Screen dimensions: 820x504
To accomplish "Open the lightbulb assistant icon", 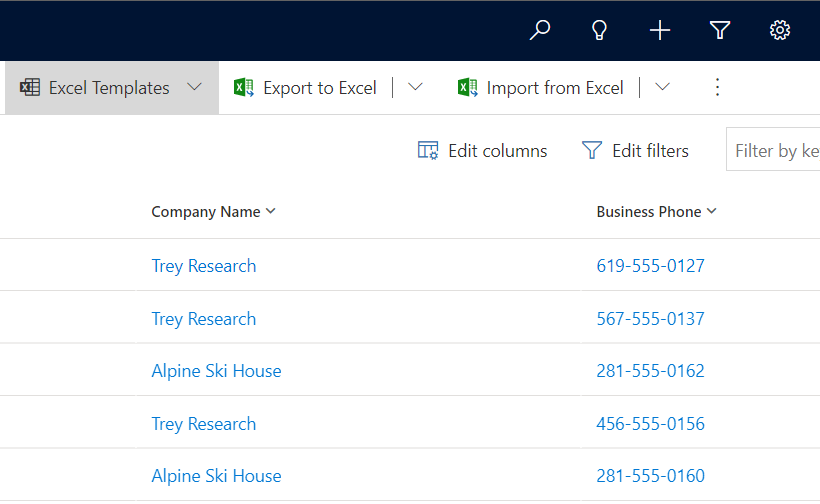I will [600, 30].
